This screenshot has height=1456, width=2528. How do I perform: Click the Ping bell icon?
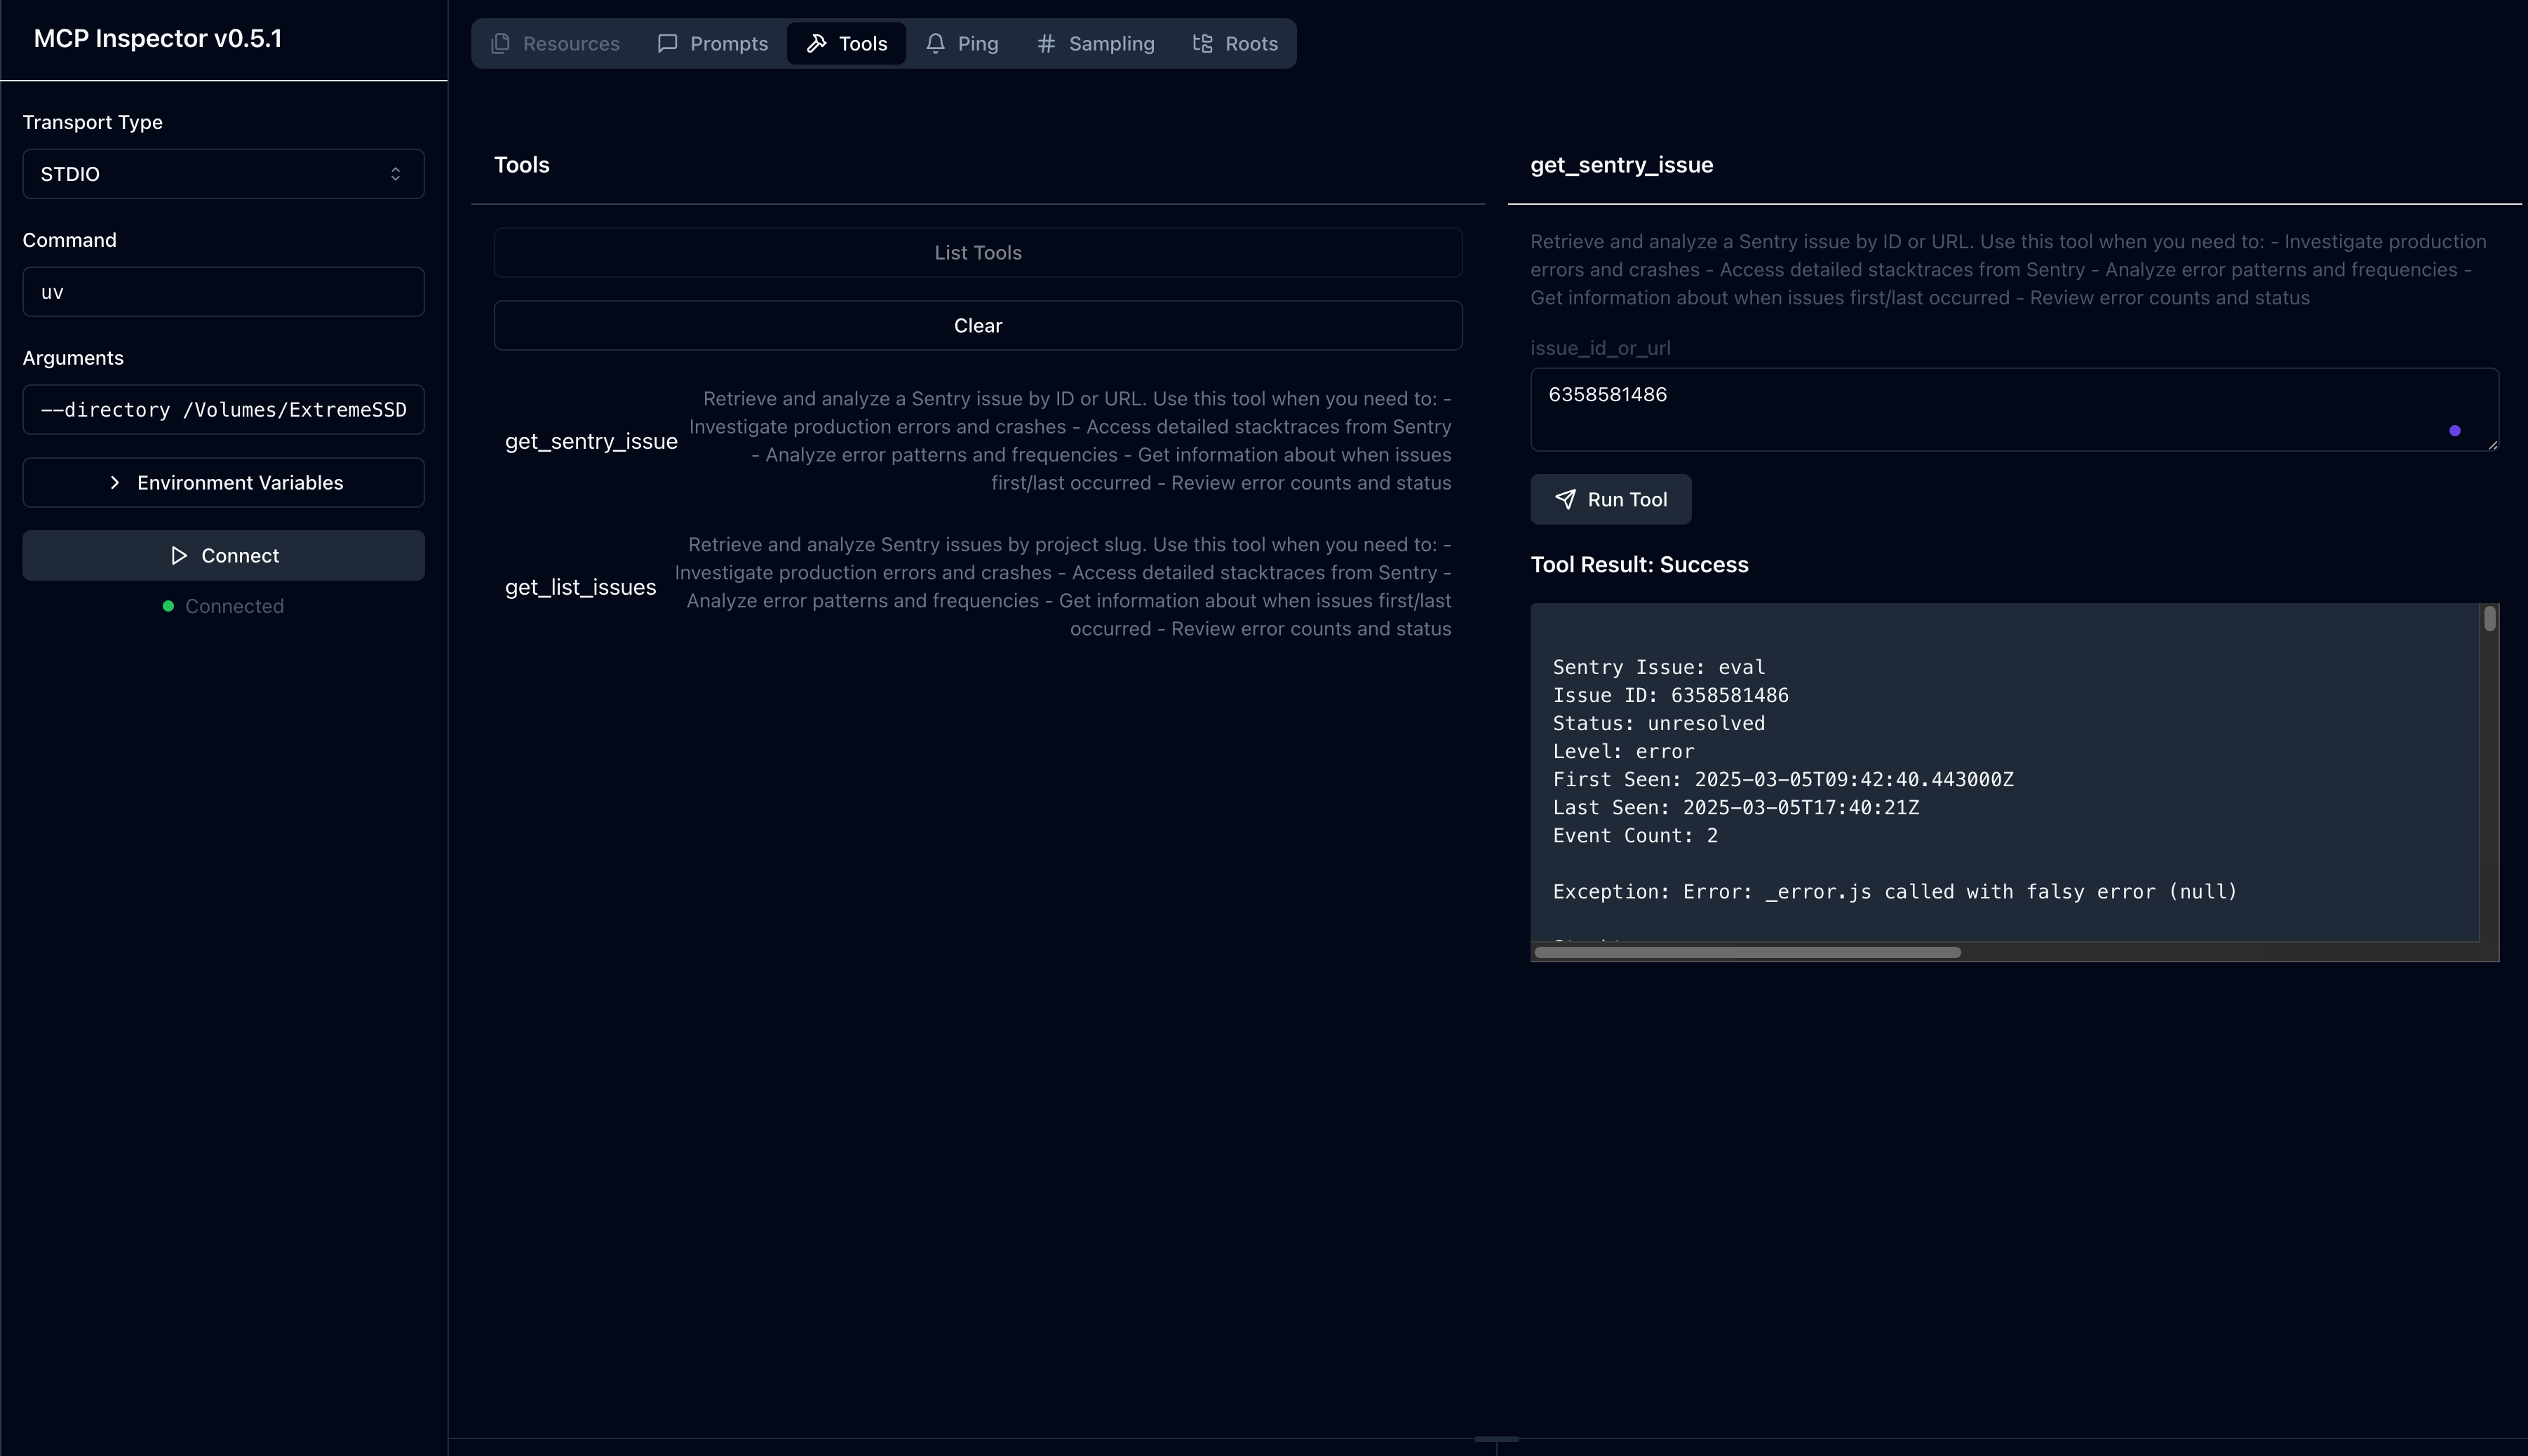[x=936, y=43]
